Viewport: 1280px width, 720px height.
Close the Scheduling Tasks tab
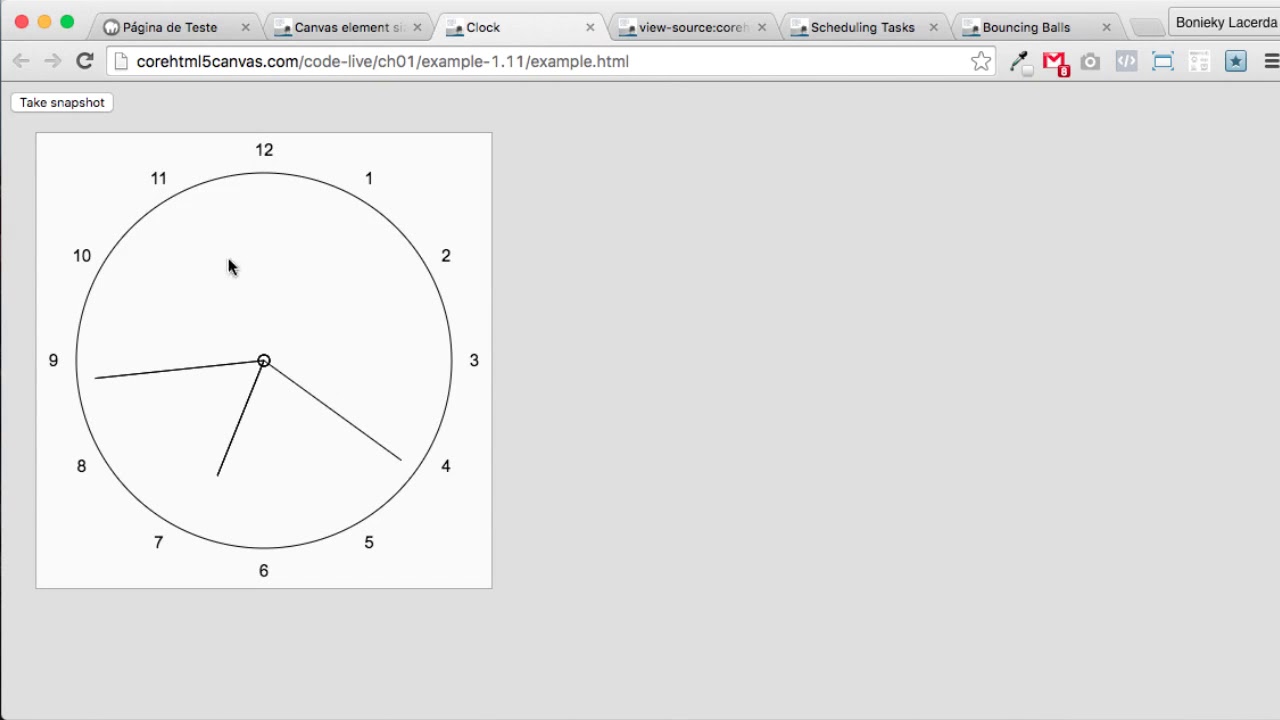934,28
